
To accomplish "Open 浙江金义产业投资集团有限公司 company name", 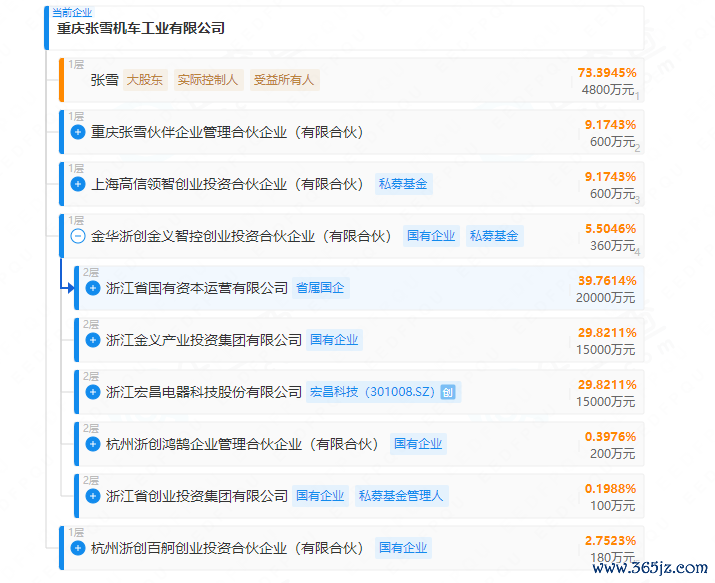I will pyautogui.click(x=204, y=340).
